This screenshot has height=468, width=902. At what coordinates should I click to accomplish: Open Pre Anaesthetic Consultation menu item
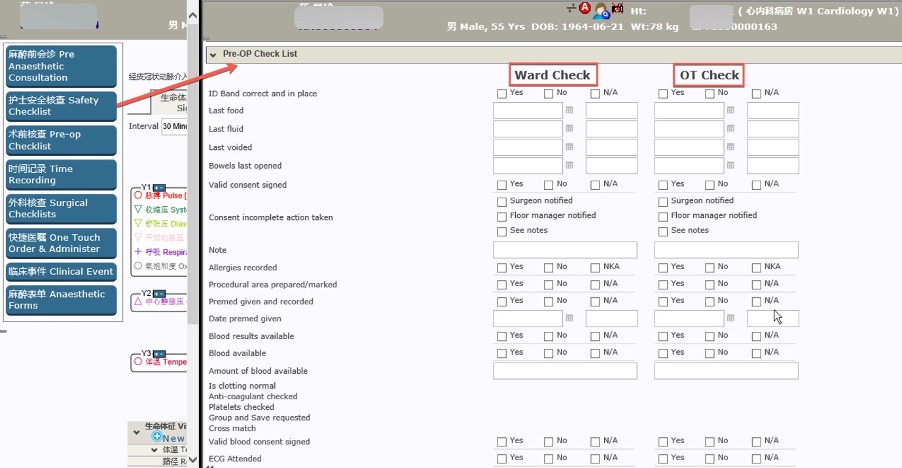coord(61,66)
